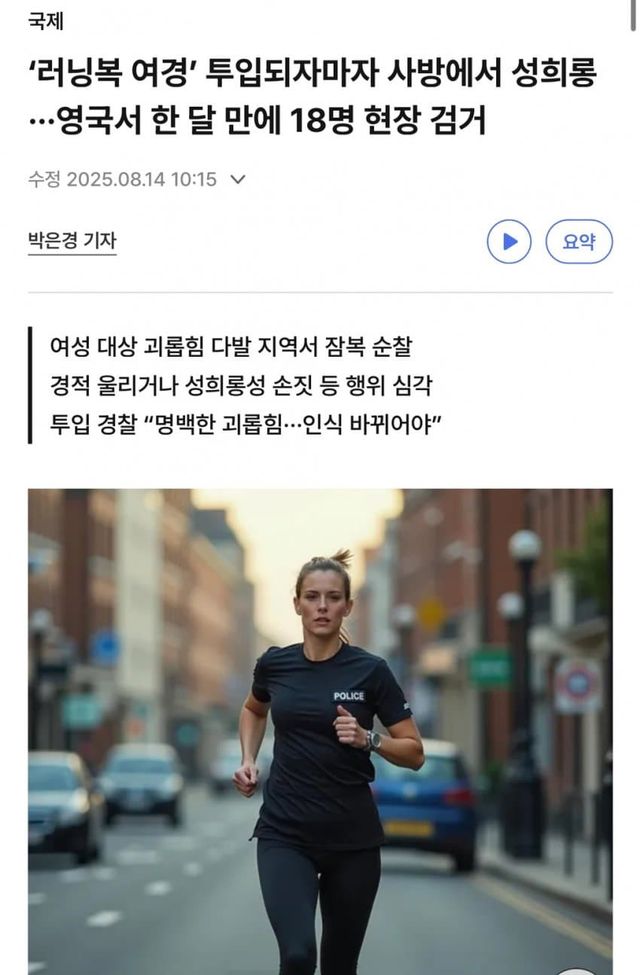Click the 수정 2025.08.14 10:15 timestamp

(x=122, y=180)
